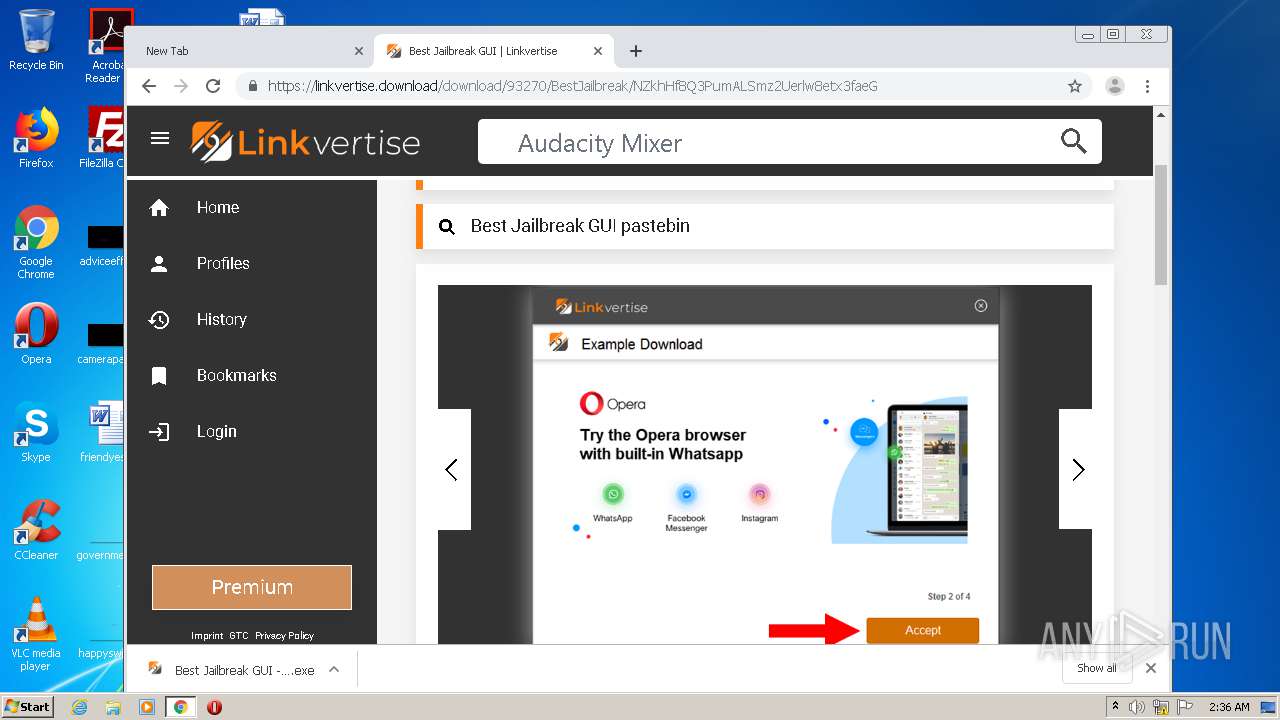Open the GTC link
Image resolution: width=1280 pixels, height=720 pixels.
tap(239, 636)
